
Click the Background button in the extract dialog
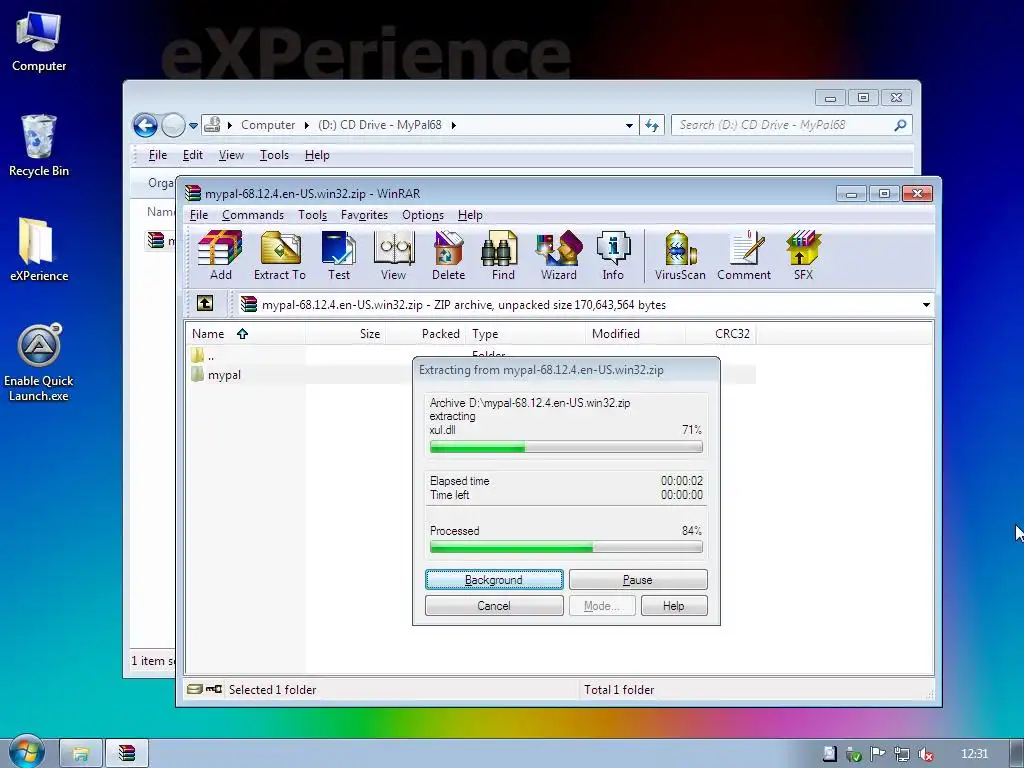pyautogui.click(x=494, y=579)
